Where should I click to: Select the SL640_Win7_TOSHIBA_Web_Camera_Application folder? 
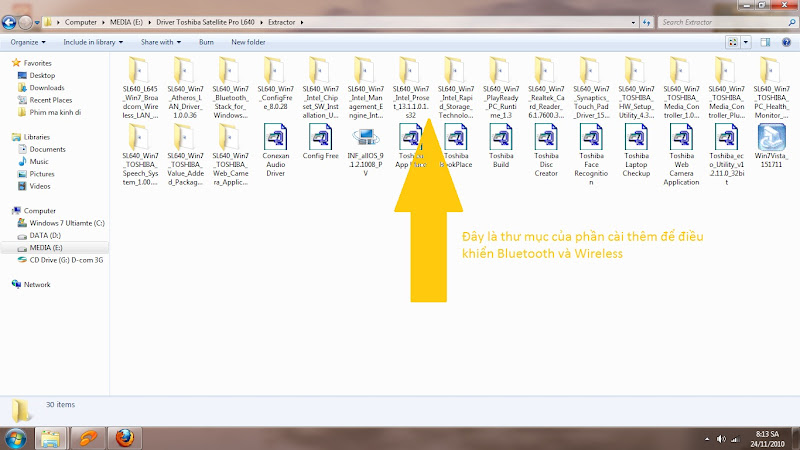230,155
